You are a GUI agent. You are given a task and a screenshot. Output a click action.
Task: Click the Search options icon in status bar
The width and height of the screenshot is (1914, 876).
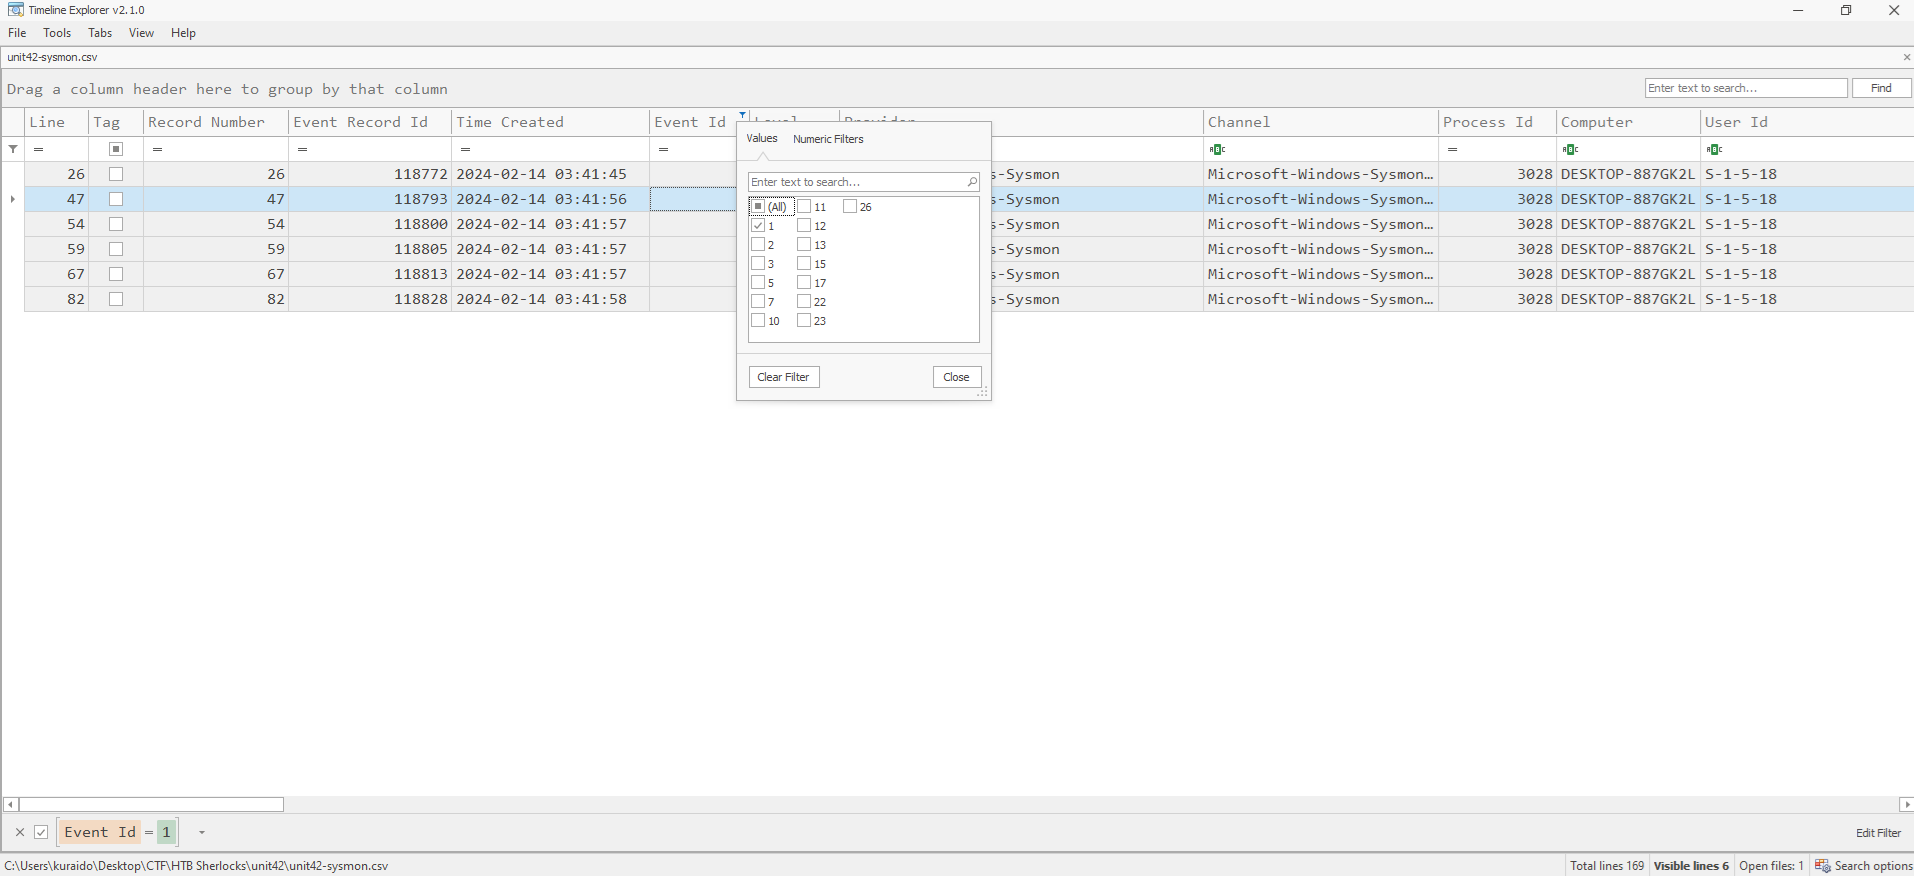(x=1823, y=866)
